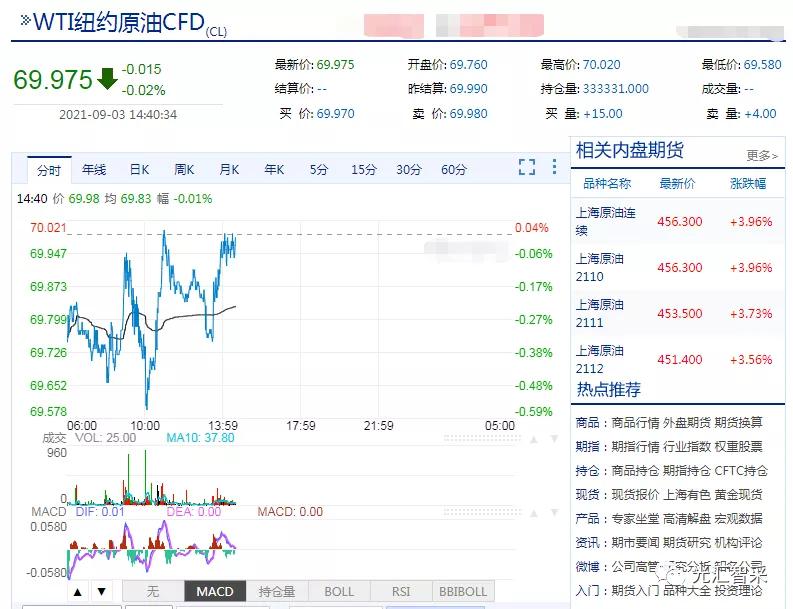The image size is (793, 609).
Task: Open 上海原油 2112 contract
Action: click(x=677, y=360)
